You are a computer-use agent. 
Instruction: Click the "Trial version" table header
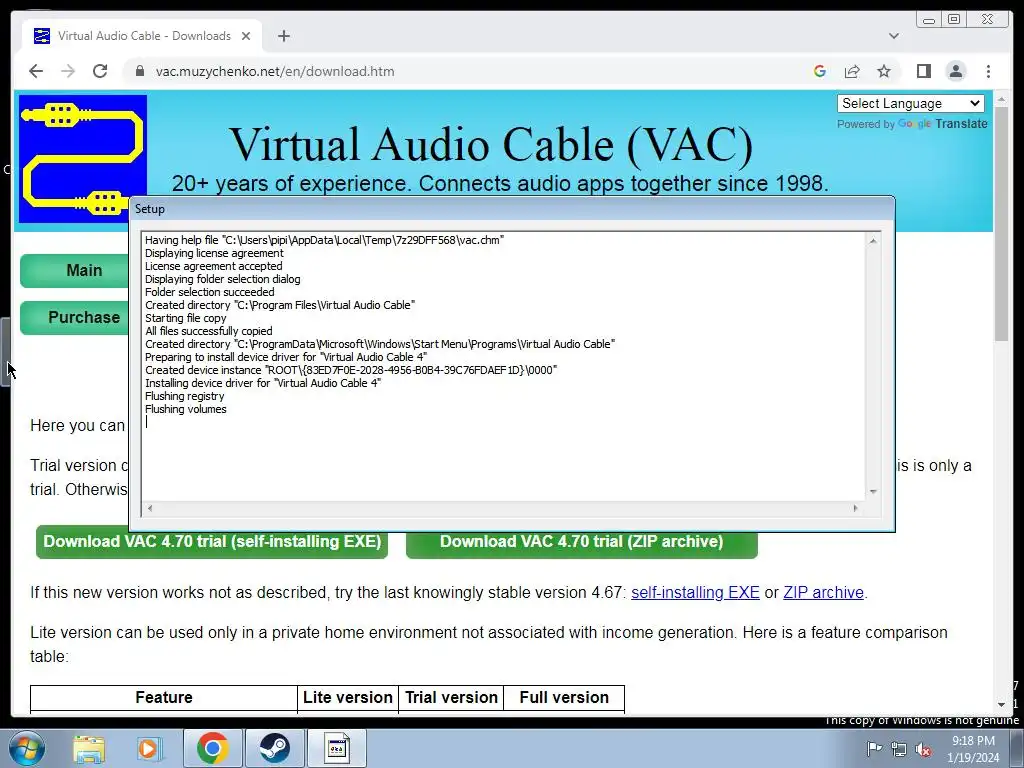(x=451, y=697)
